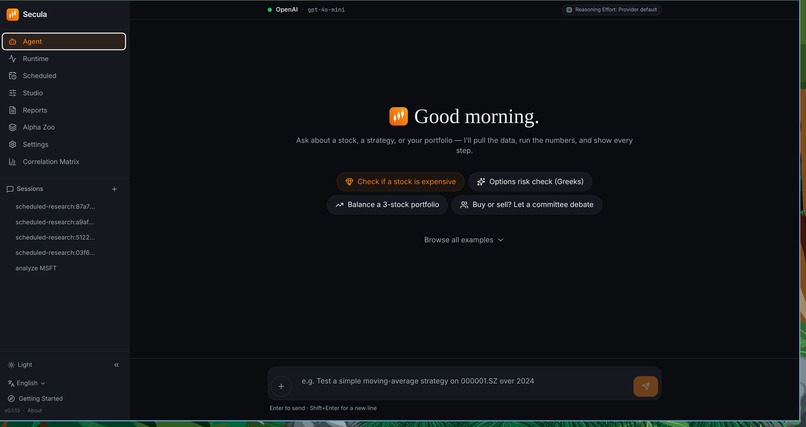The height and width of the screenshot is (427, 806).
Task: Click the plus attachment button in prompt box
Action: pyautogui.click(x=281, y=386)
